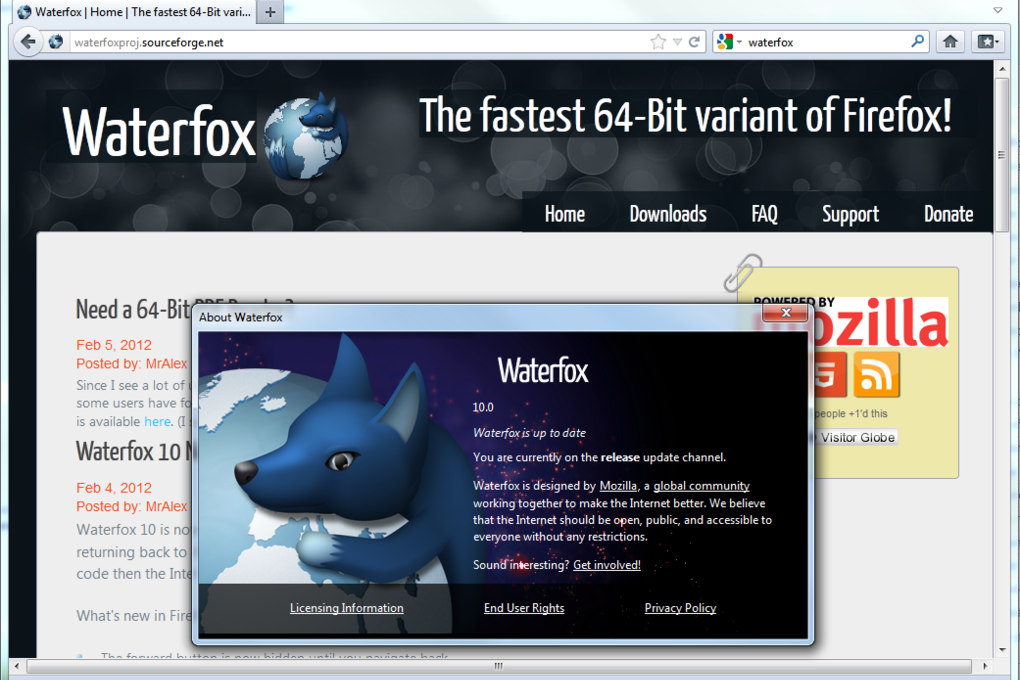Screen dimensions: 1020x680
Task: Click the address bar URL field
Action: tap(358, 42)
